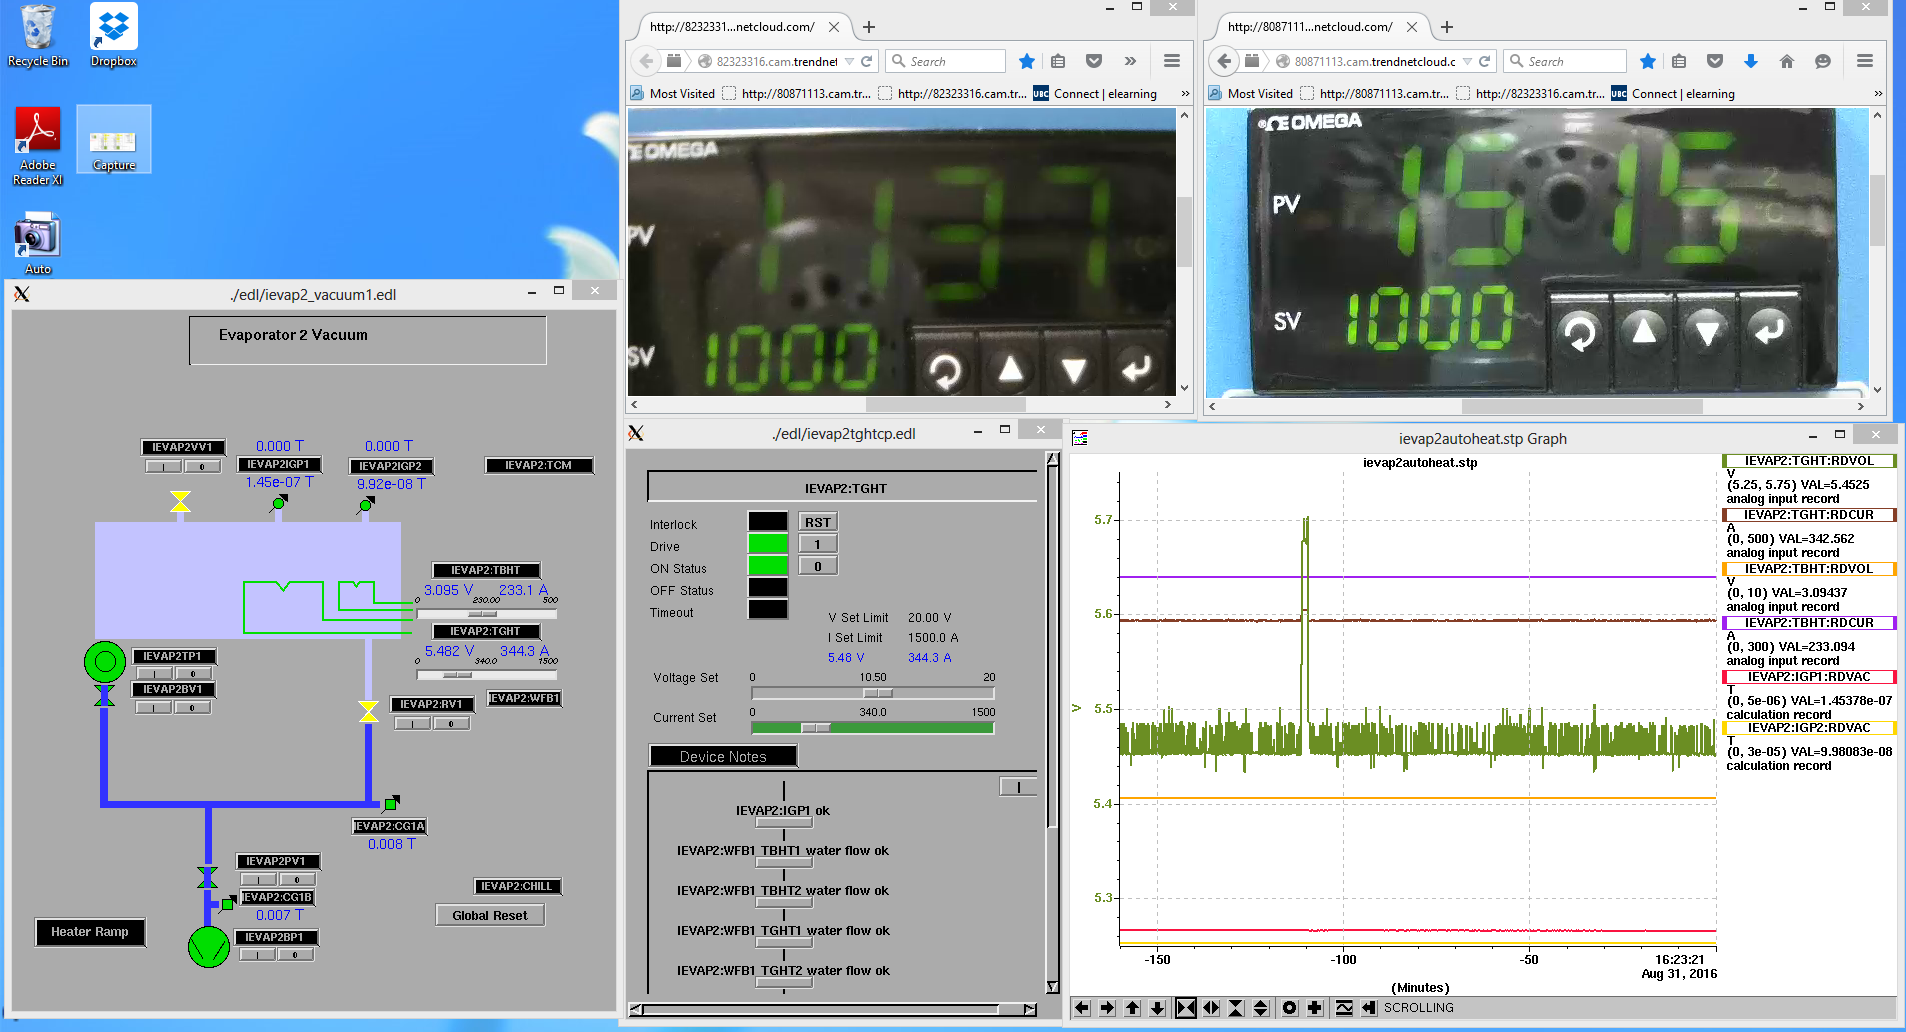
Task: Click the vertical expand arrows graph icon
Action: (x=1261, y=1008)
